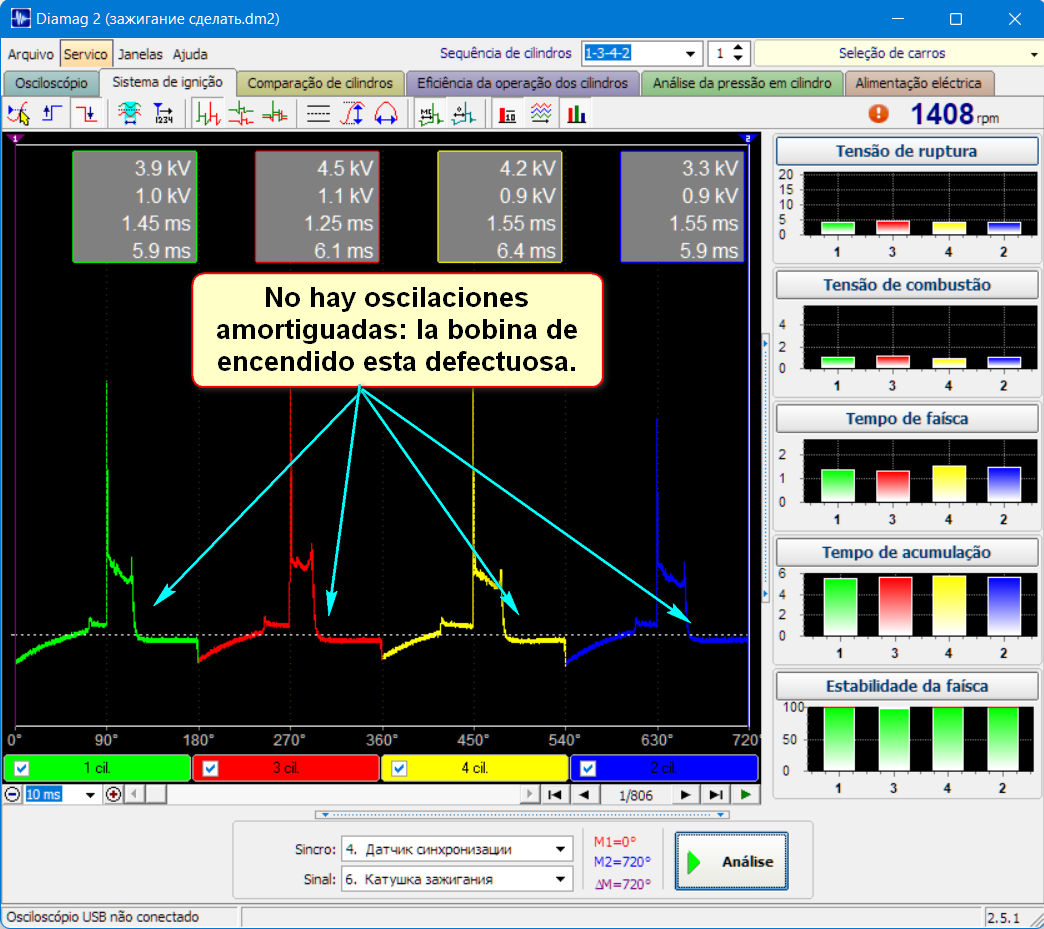Click the green cylinder 1 measurement box

(134, 206)
